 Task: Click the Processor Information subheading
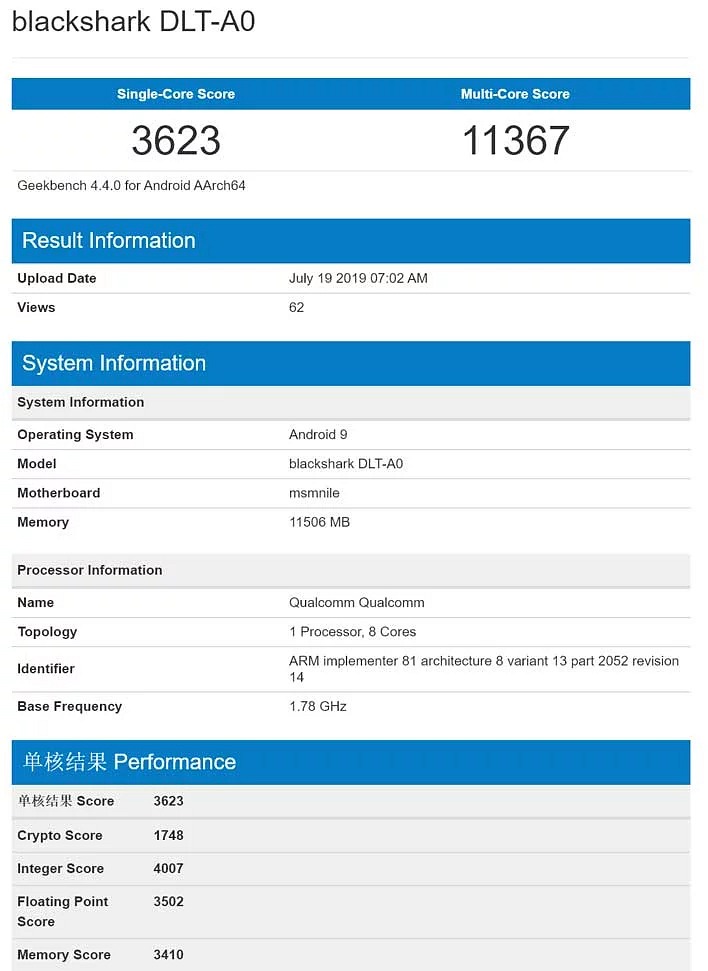click(351, 570)
